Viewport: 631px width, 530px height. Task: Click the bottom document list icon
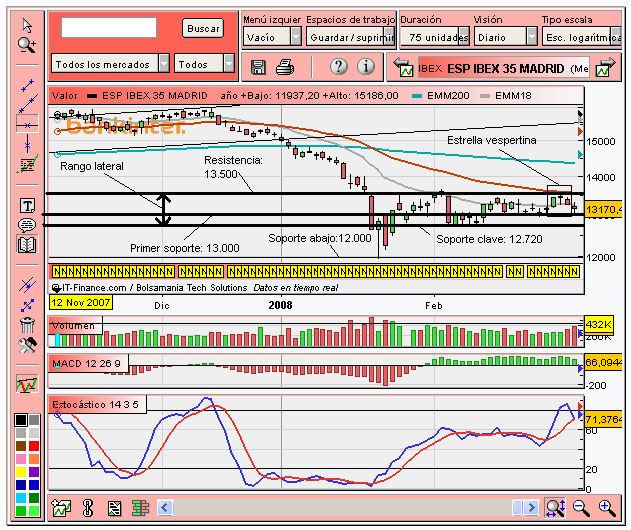[x=115, y=509]
